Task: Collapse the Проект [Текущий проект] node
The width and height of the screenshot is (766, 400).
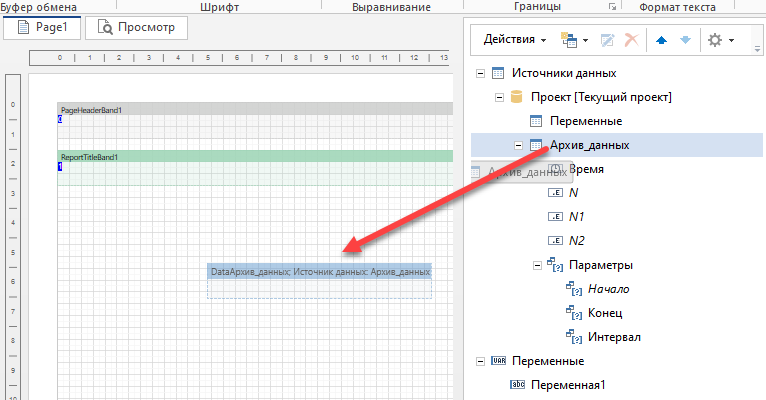Action: (499, 97)
